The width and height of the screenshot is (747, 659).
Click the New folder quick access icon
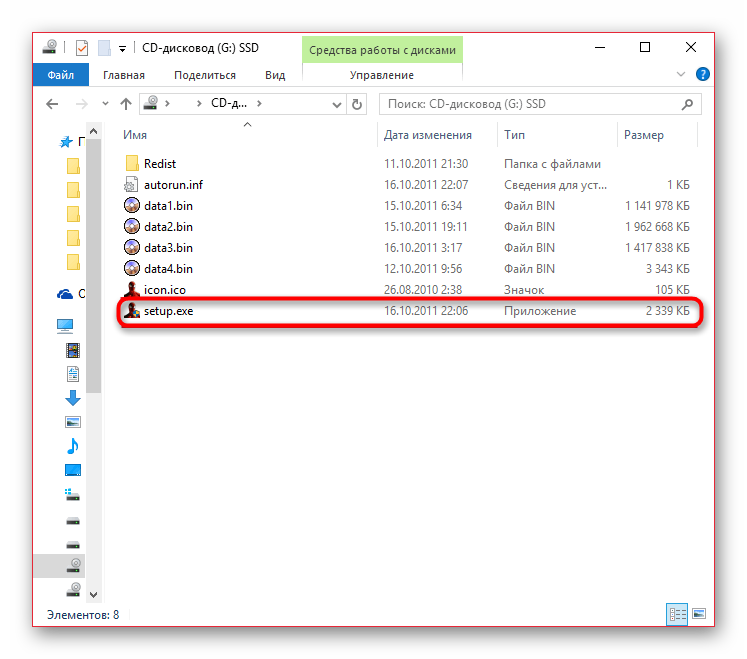tap(104, 48)
